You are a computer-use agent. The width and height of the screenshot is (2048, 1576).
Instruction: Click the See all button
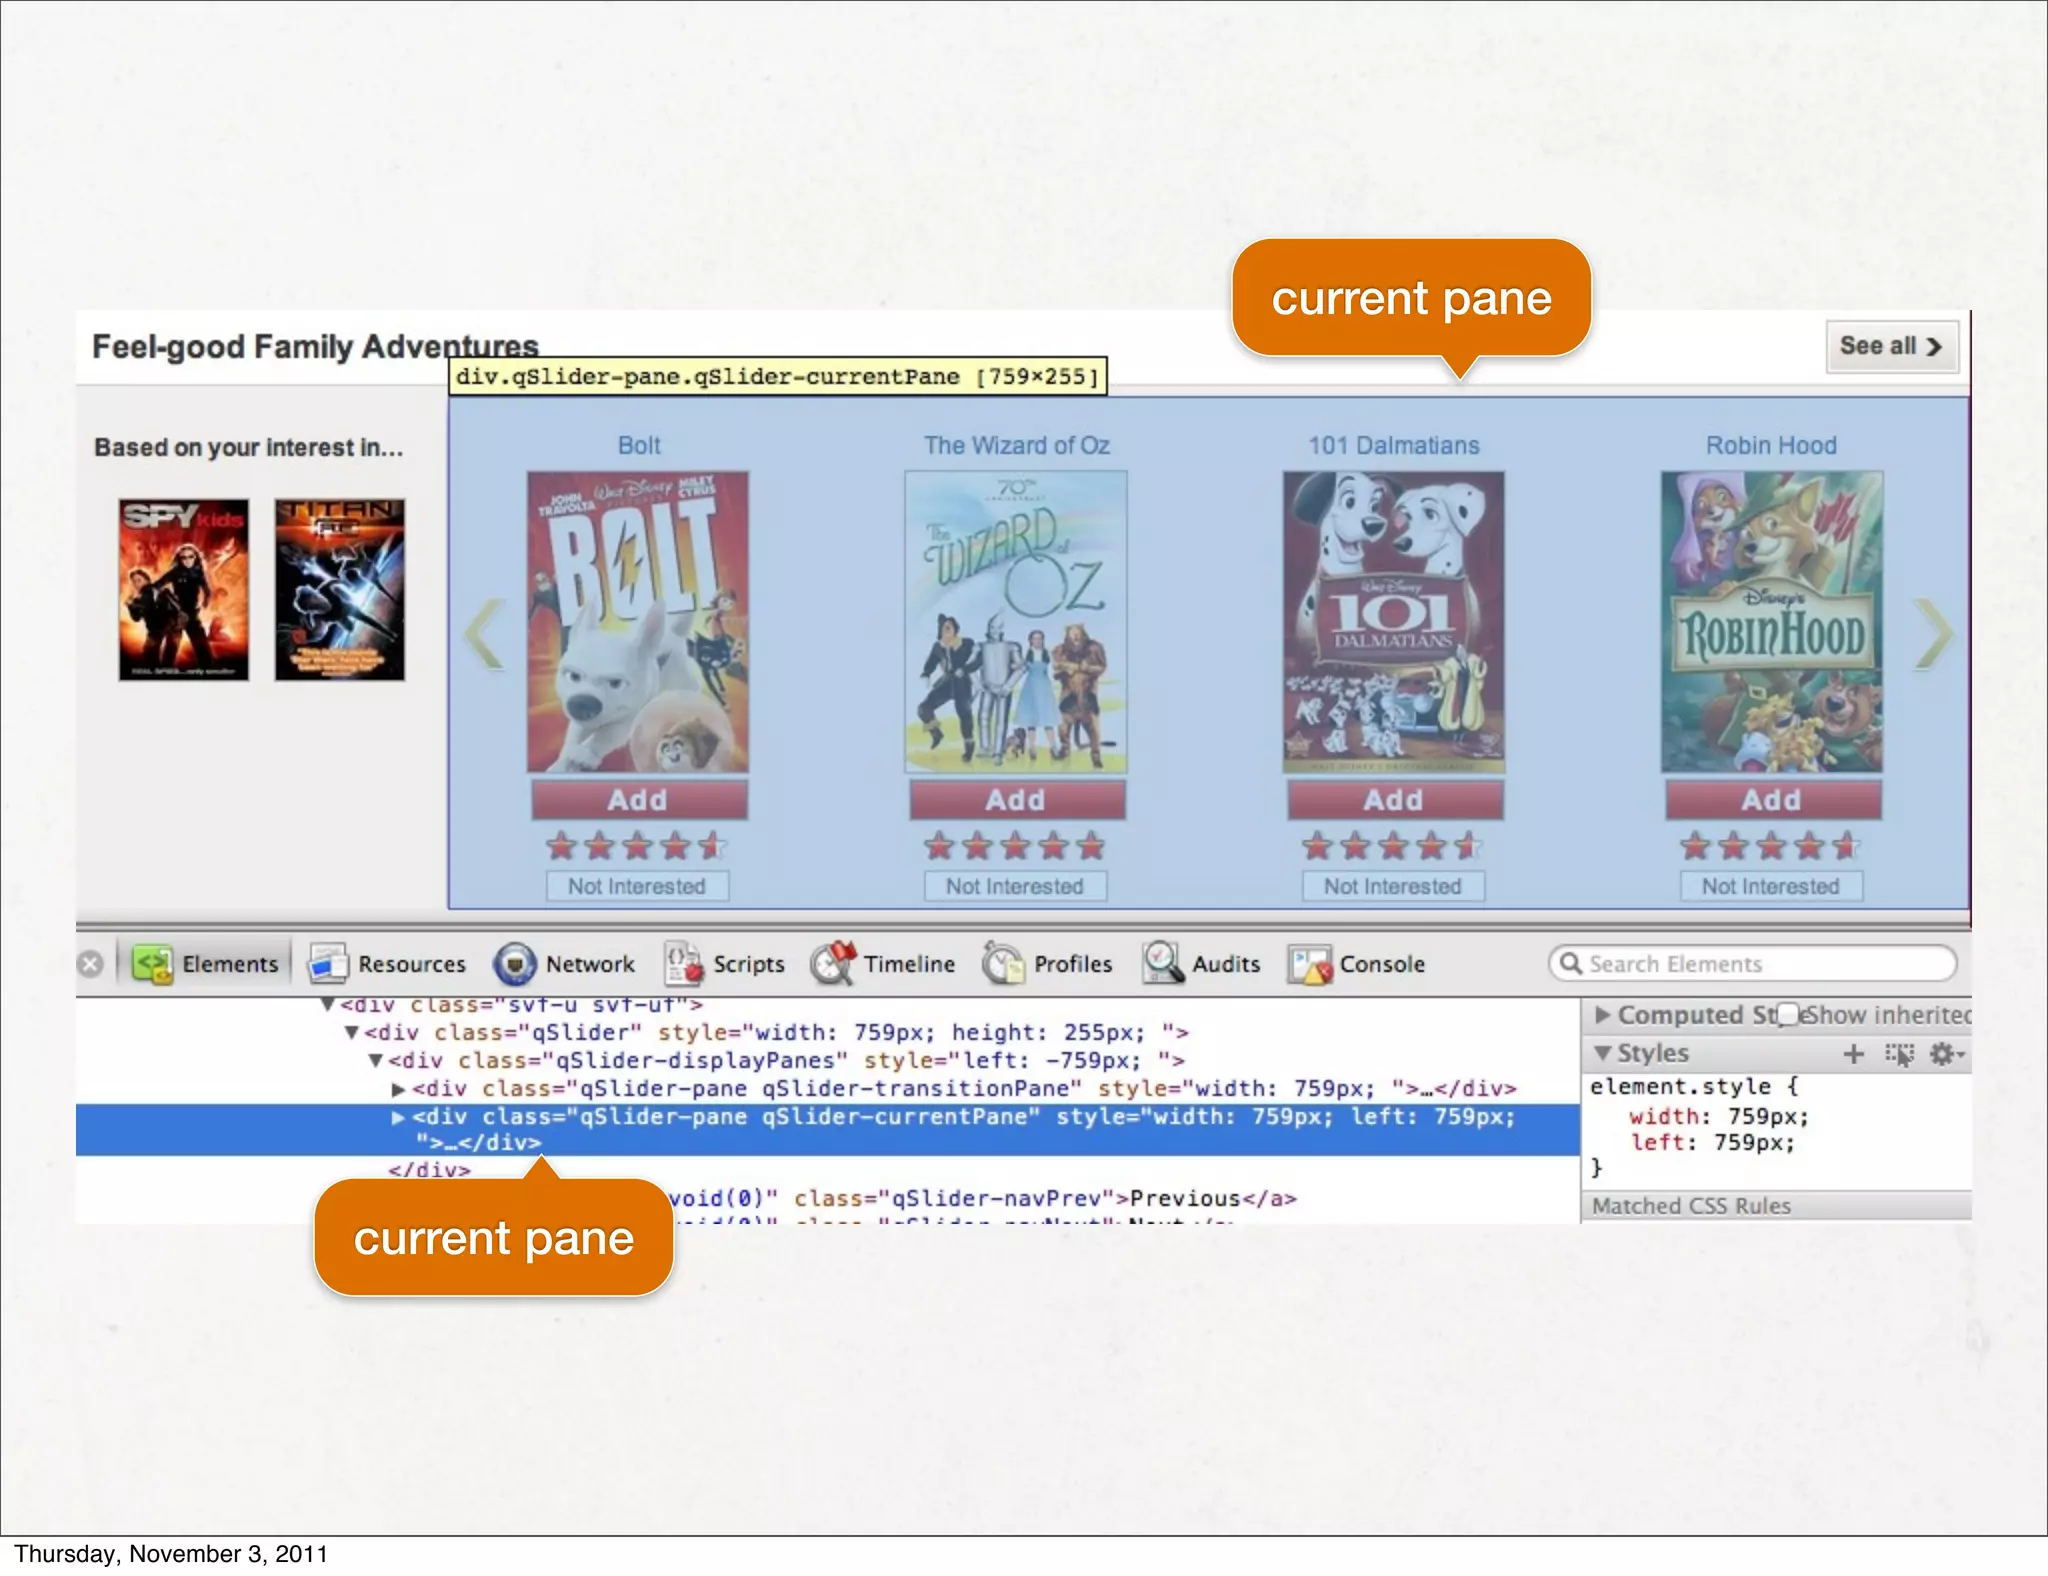click(1891, 346)
